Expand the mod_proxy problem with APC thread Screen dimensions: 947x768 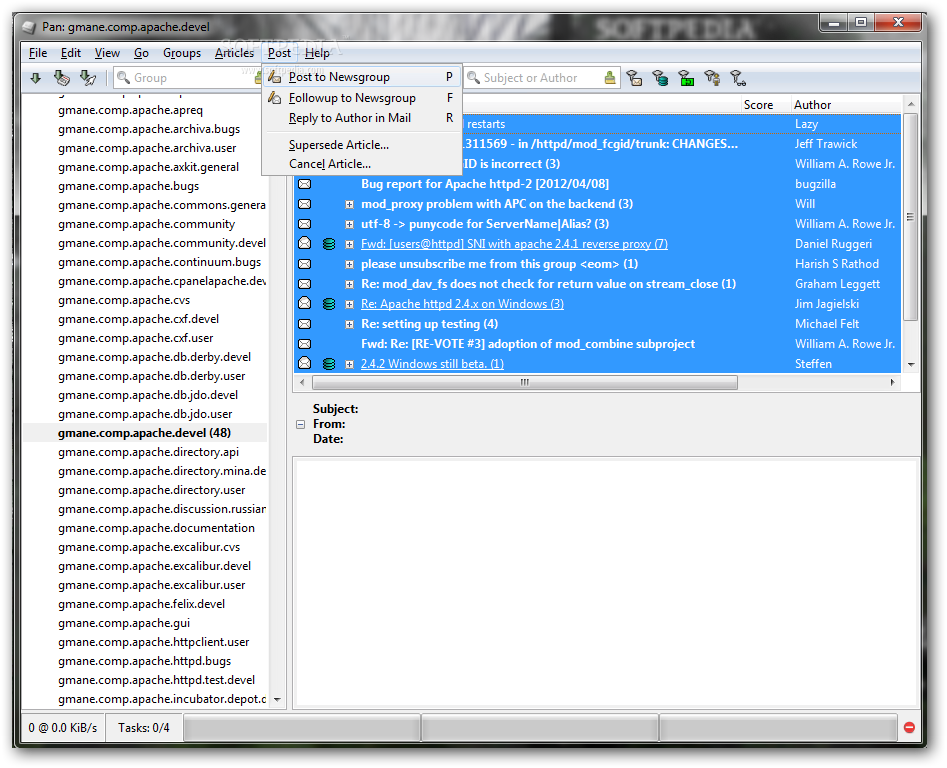coord(349,205)
